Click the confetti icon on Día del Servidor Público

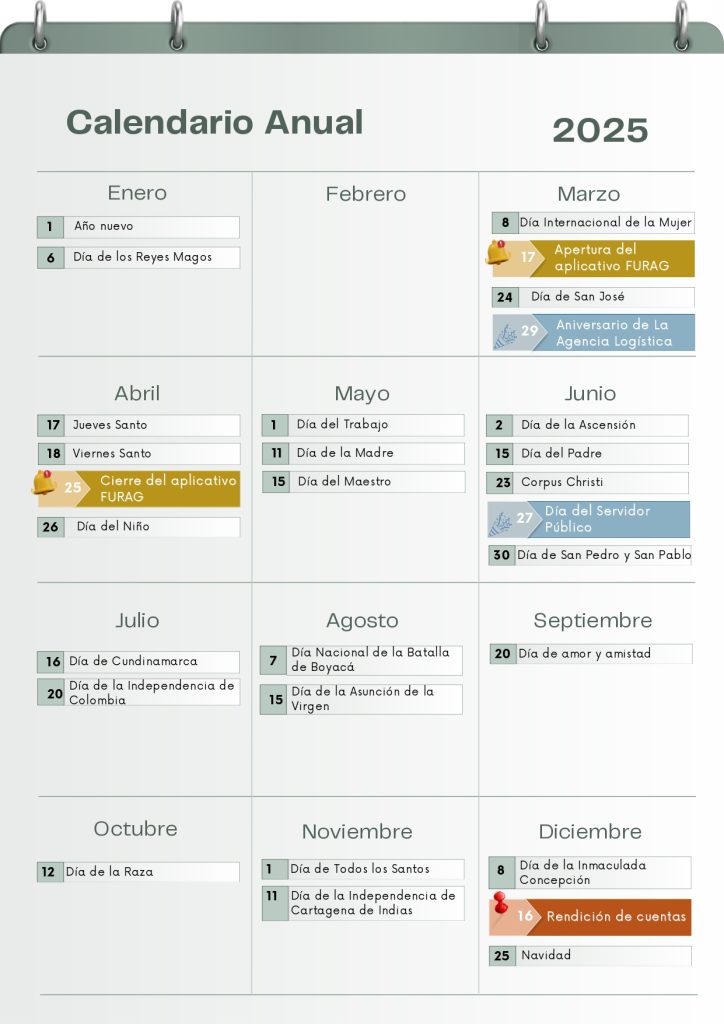pyautogui.click(x=501, y=523)
